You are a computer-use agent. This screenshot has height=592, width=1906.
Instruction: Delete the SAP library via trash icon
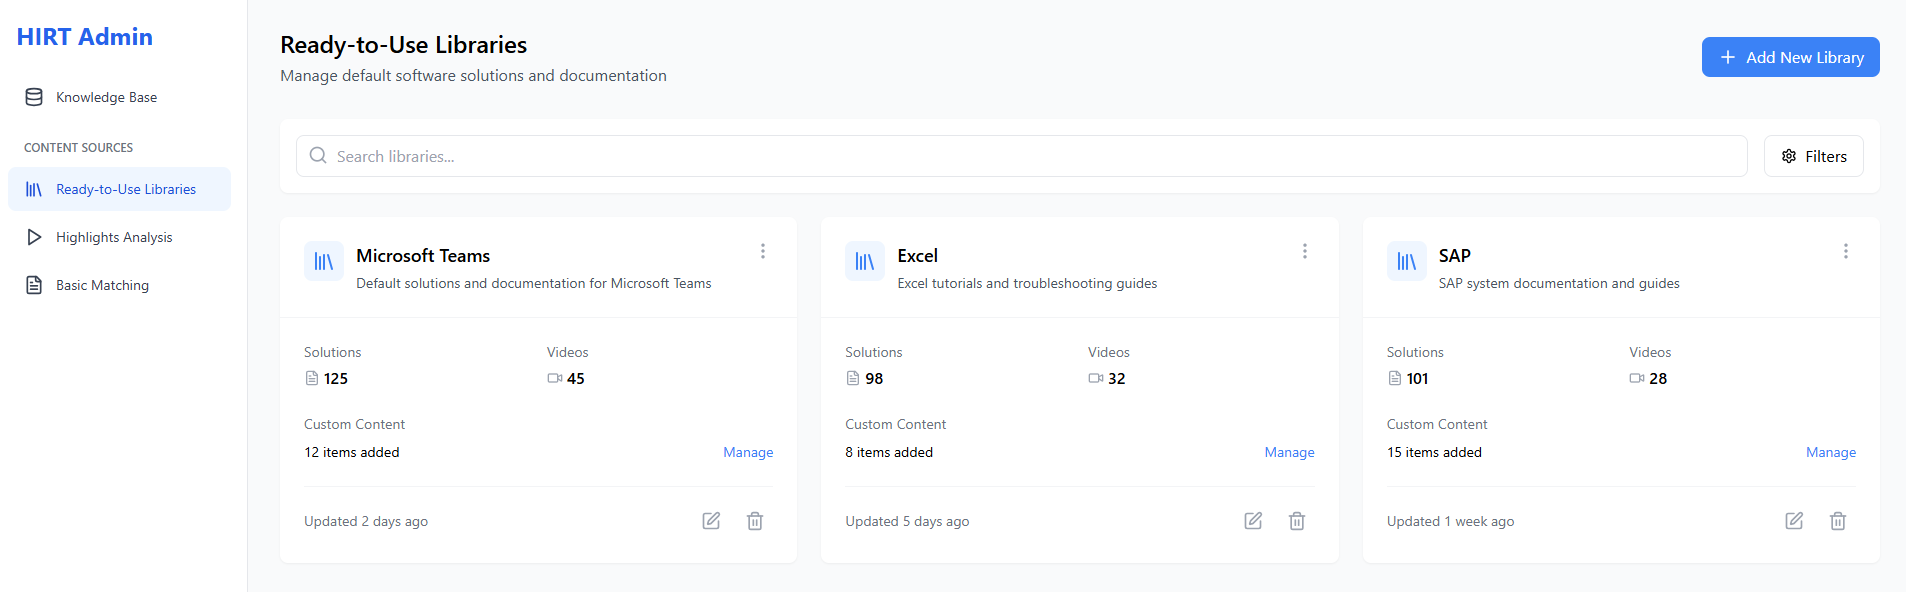[x=1838, y=521]
